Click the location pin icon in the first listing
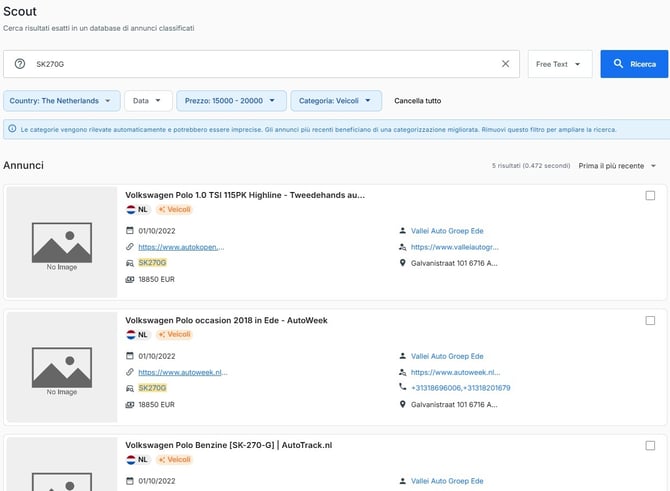 click(x=402, y=263)
